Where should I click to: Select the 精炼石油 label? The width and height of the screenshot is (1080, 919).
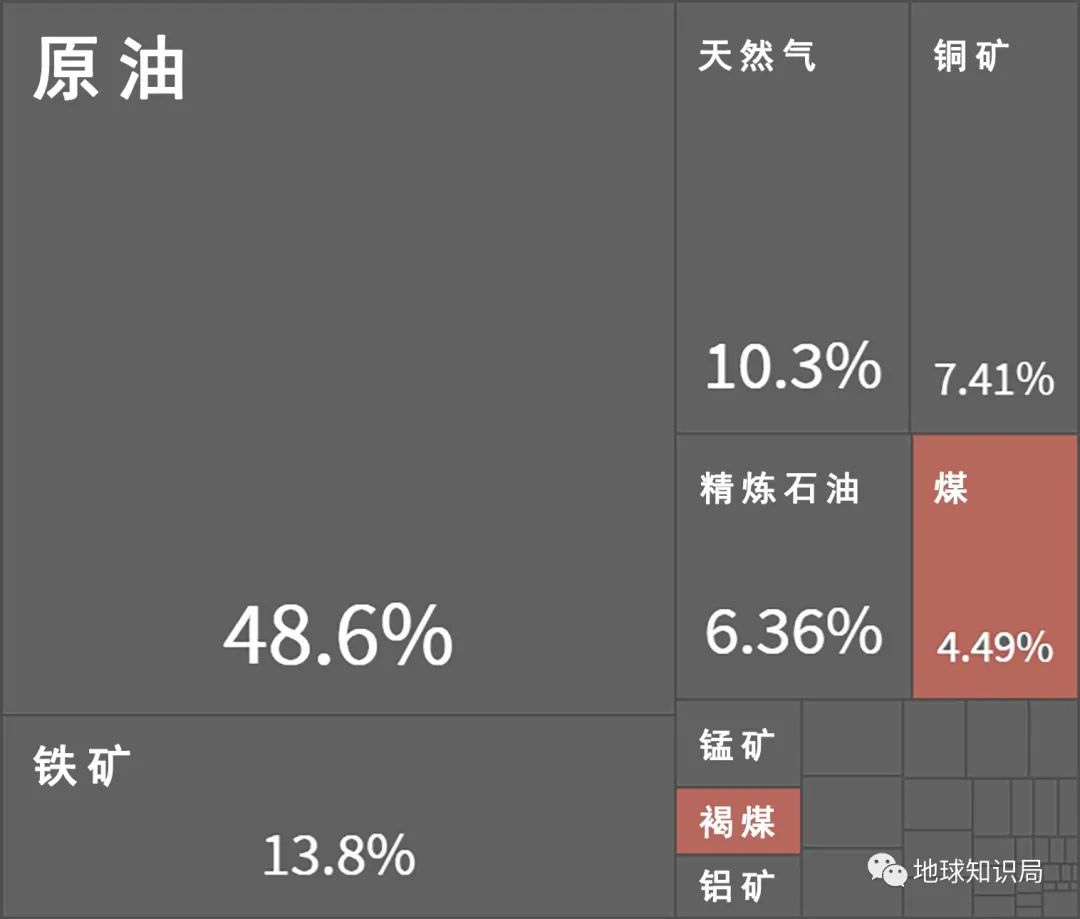click(x=779, y=489)
